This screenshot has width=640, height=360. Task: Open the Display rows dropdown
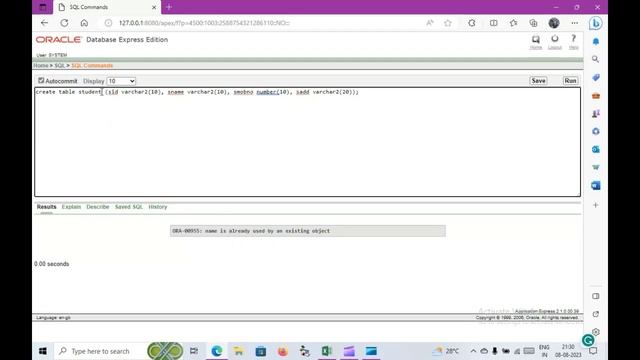pos(121,81)
